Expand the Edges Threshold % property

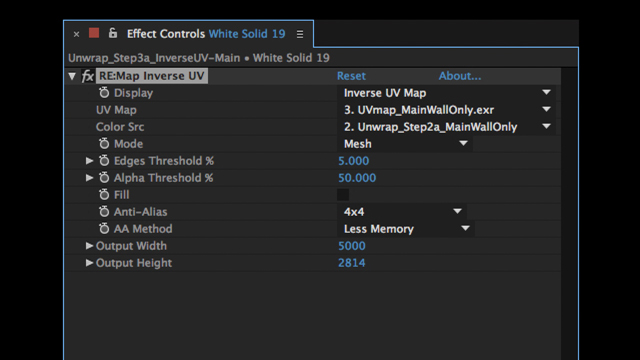coord(89,161)
